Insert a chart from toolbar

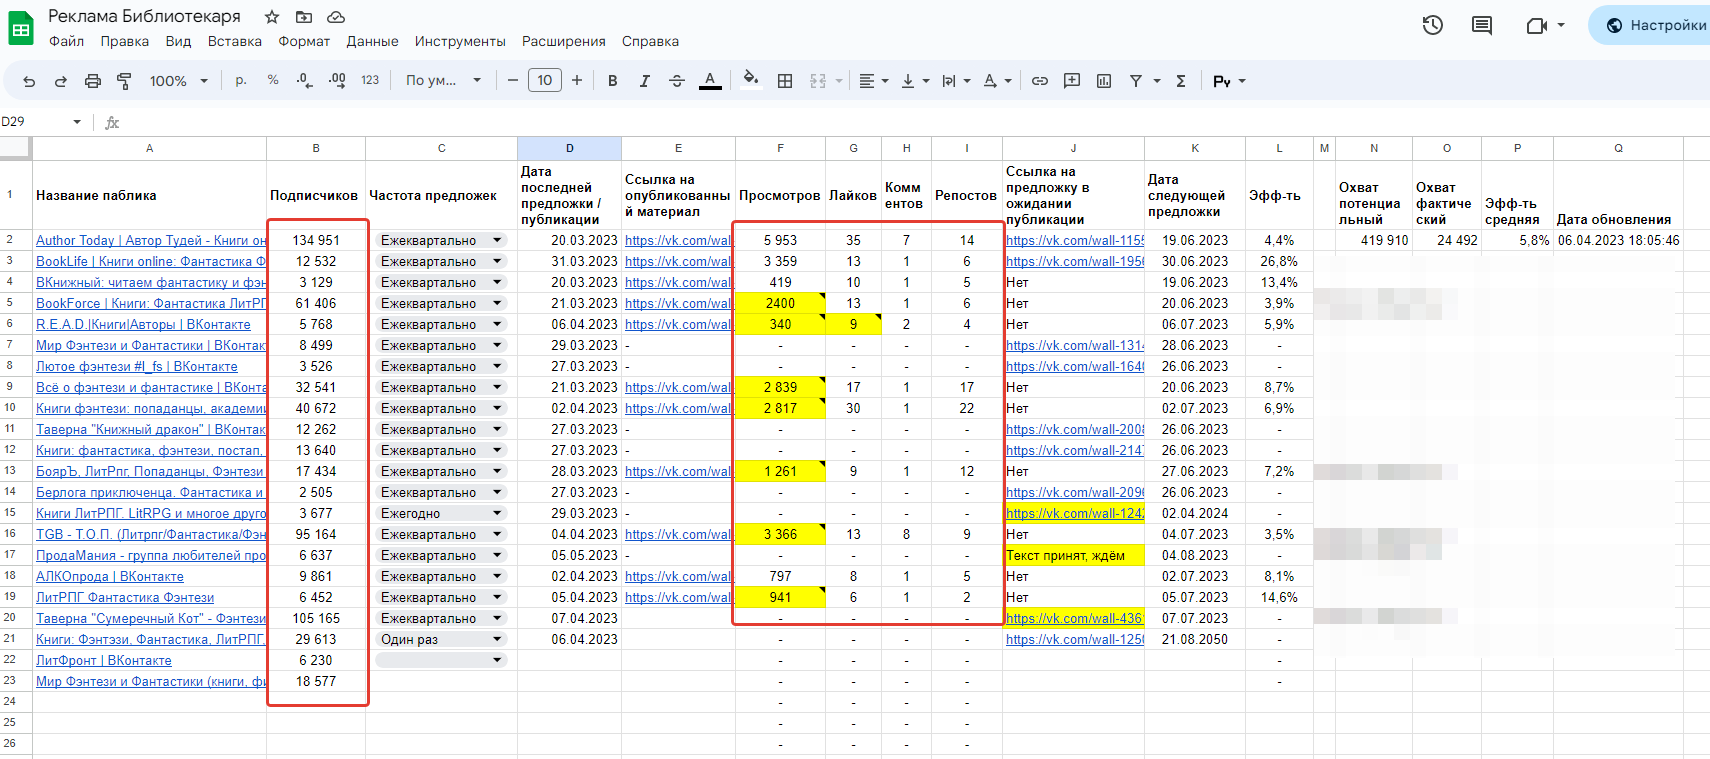[x=1104, y=81]
